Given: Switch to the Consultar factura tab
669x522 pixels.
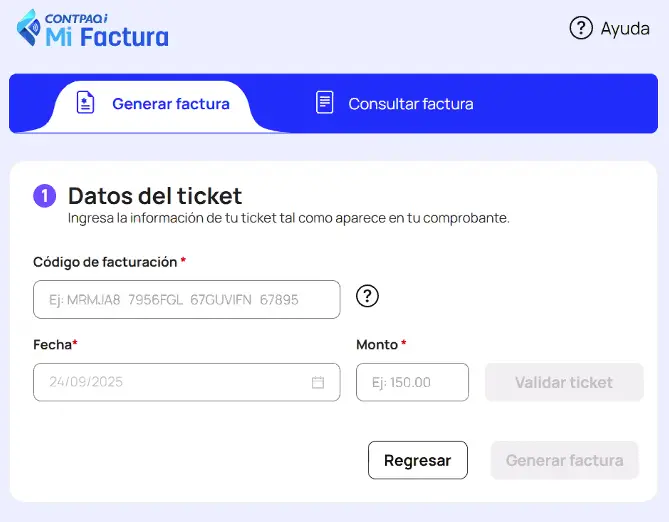Looking at the screenshot, I should click(410, 104).
